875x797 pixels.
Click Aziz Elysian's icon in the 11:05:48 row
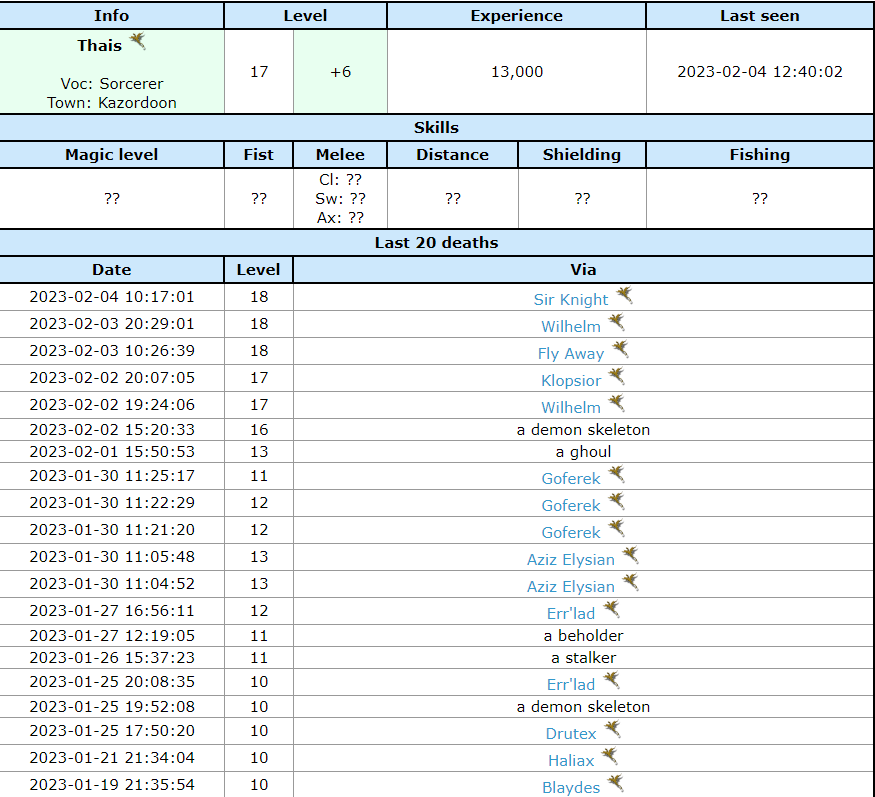(630, 556)
